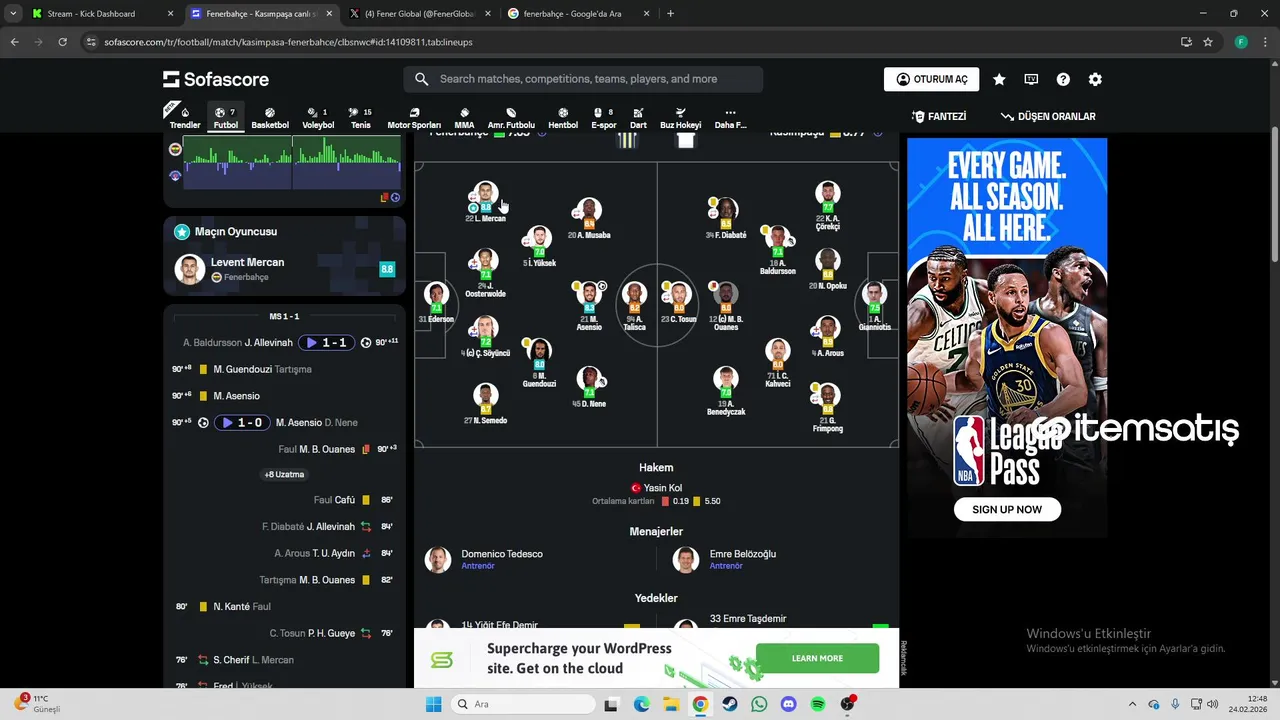
Task: Open the Trendler sports tab
Action: point(185,118)
